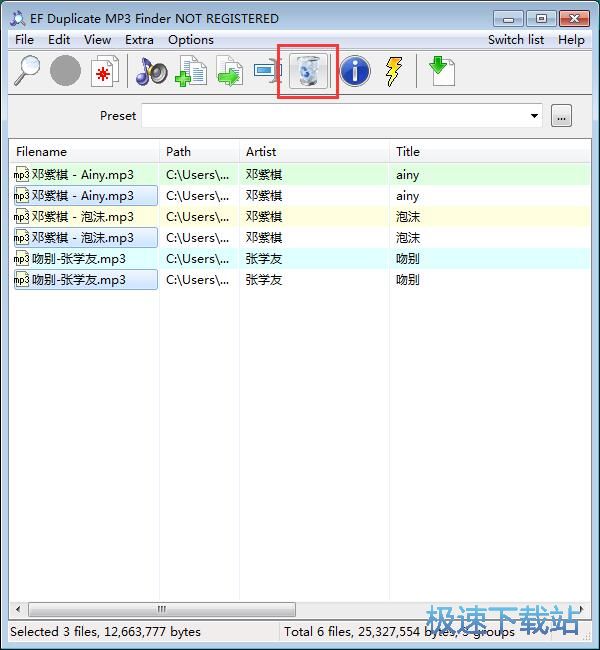Click the copy files icon with green plus
Screen dimensions: 600x650
coord(190,71)
